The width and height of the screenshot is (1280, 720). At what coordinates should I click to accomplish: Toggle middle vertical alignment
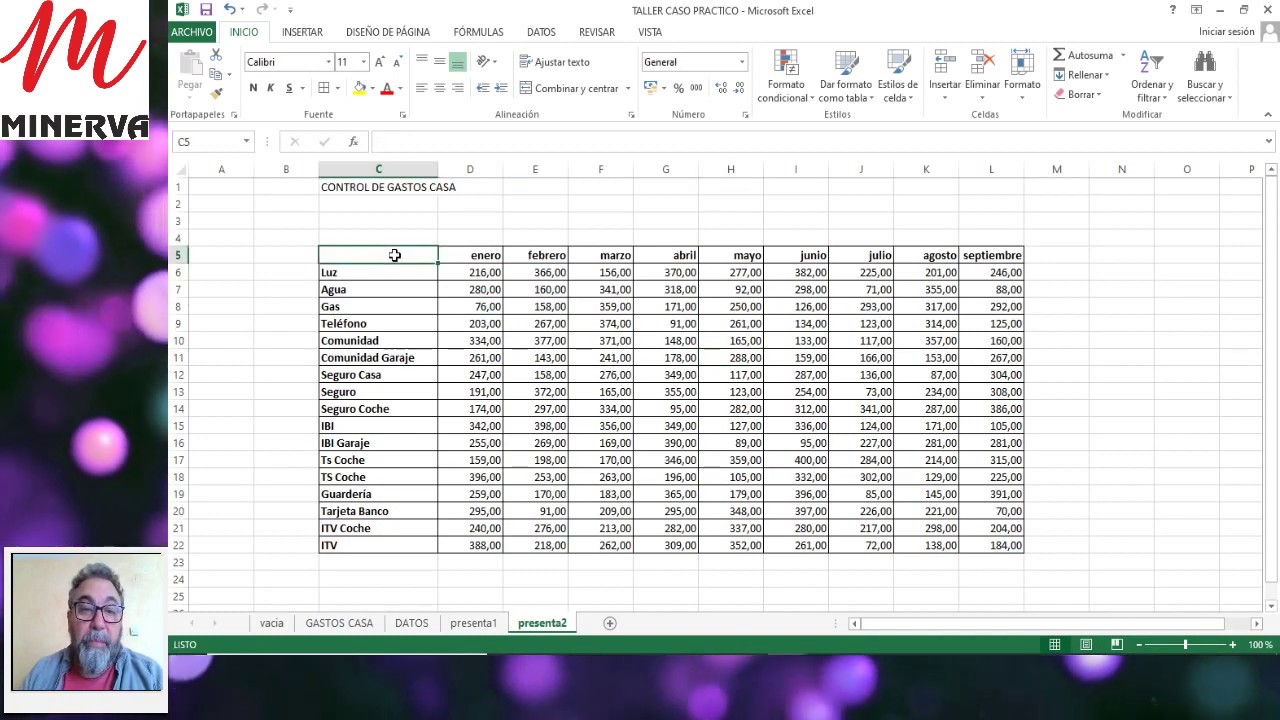click(440, 62)
